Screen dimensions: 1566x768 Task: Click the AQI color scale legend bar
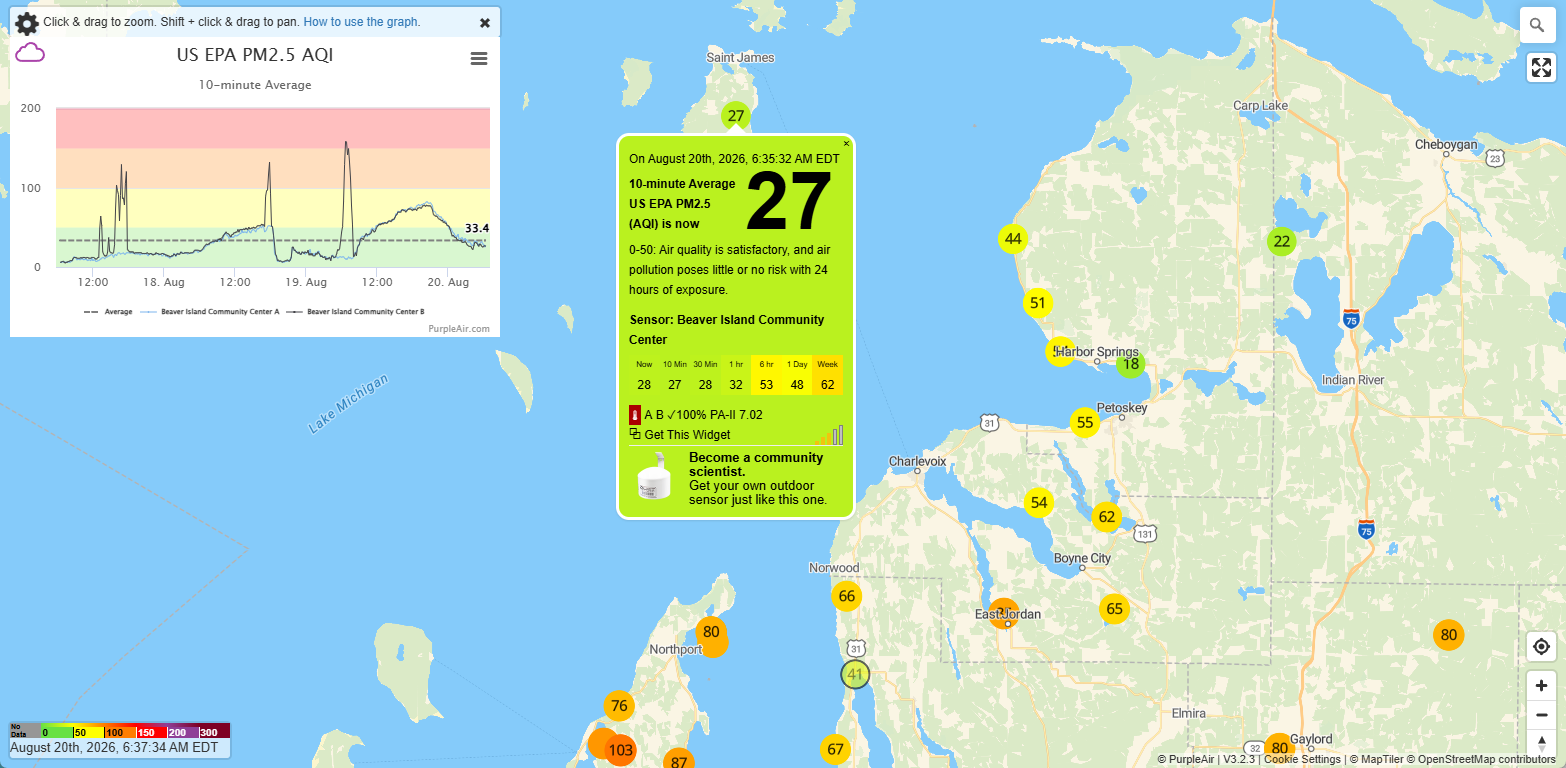[120, 731]
